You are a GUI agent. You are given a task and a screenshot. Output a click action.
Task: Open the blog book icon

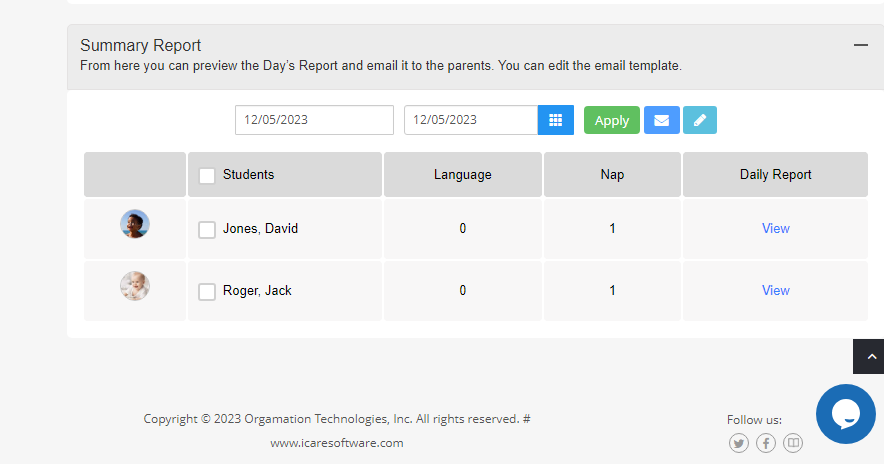point(793,443)
